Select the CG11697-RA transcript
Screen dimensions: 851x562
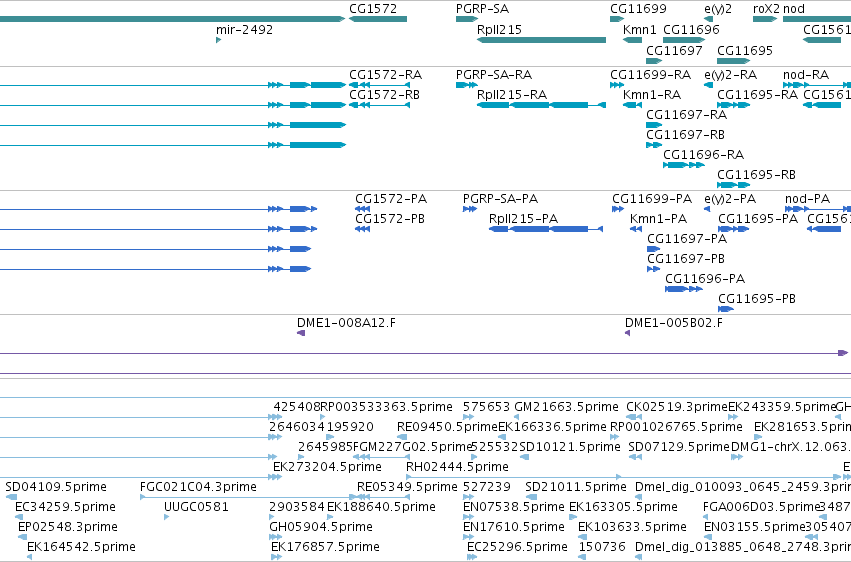pyautogui.click(x=654, y=125)
